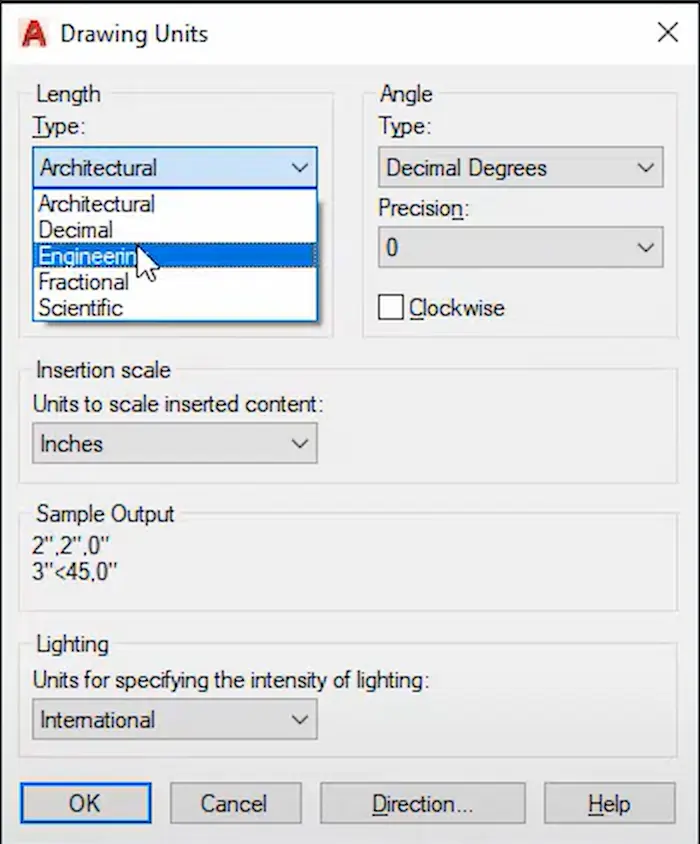The width and height of the screenshot is (700, 844).
Task: Open the lighting units dropdown
Action: tap(300, 719)
